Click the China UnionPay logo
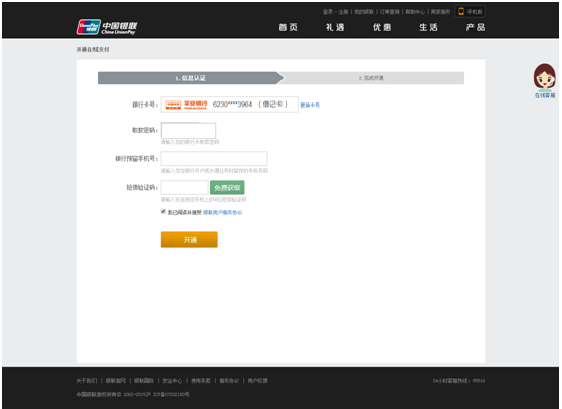562x409 pixels. 107,27
